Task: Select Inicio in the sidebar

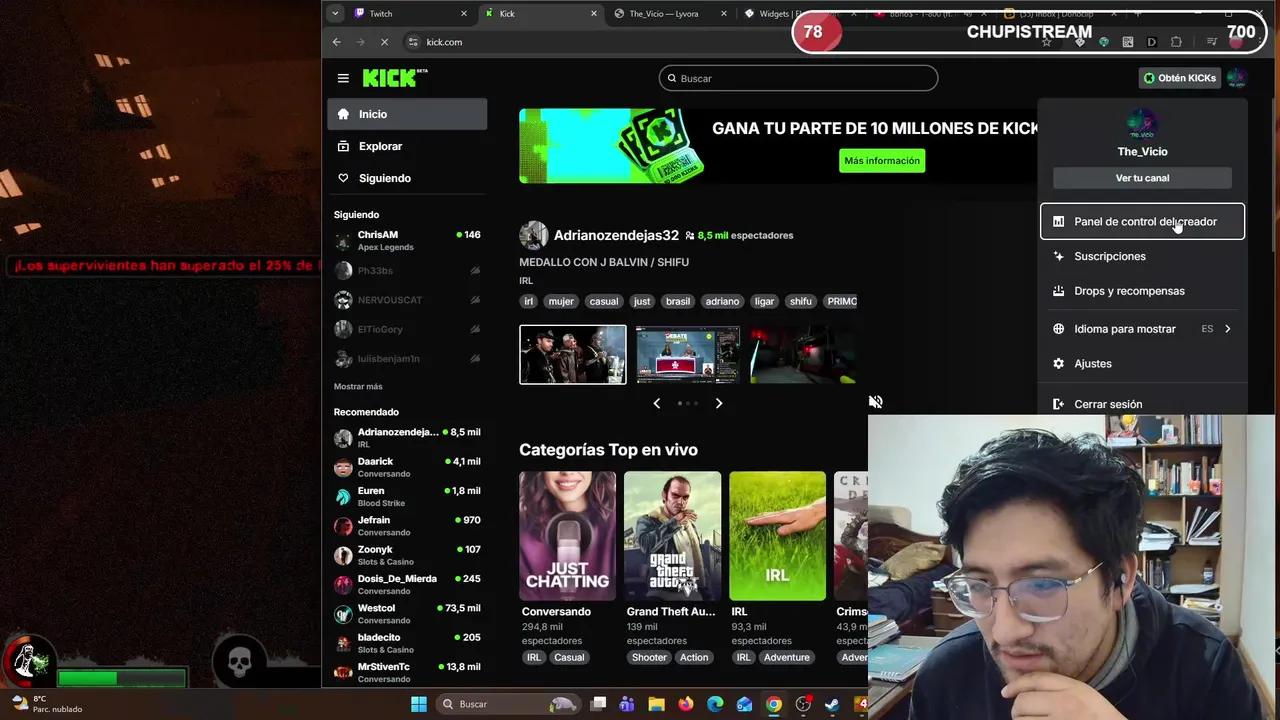Action: (407, 114)
